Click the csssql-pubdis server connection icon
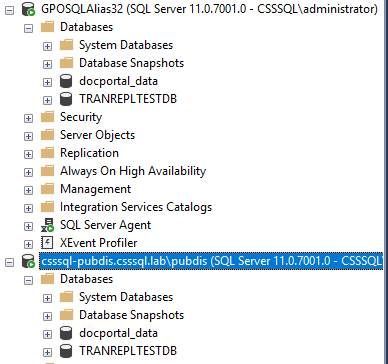Screen dimensions: 388x364 tap(28, 262)
